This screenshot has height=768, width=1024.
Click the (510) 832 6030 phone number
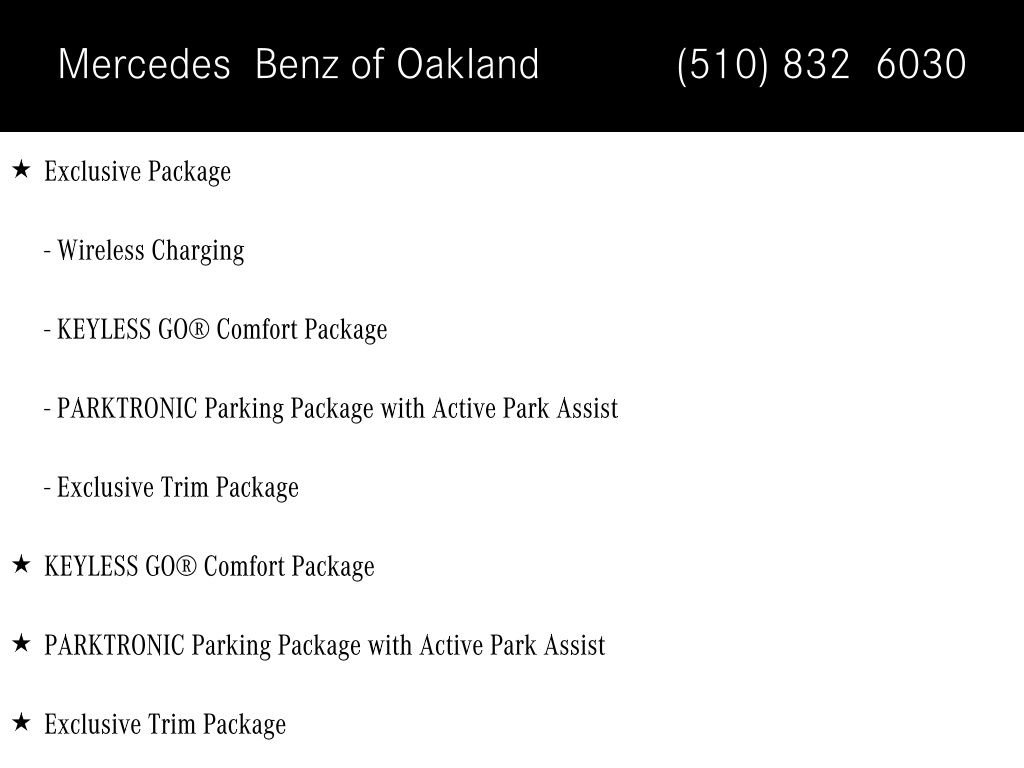coord(822,65)
